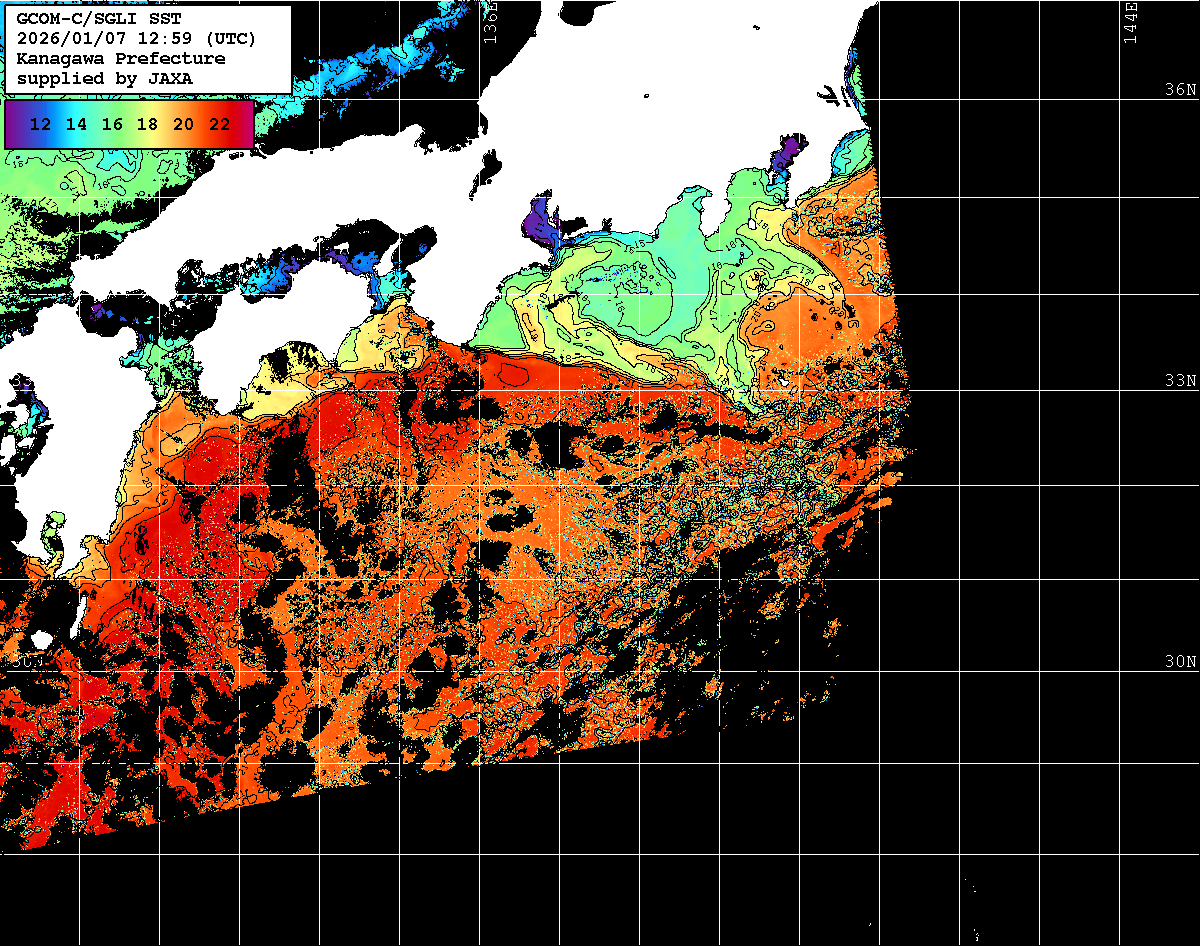Click the supplied by JAXA credit text
The width and height of the screenshot is (1200, 946).
point(105,78)
